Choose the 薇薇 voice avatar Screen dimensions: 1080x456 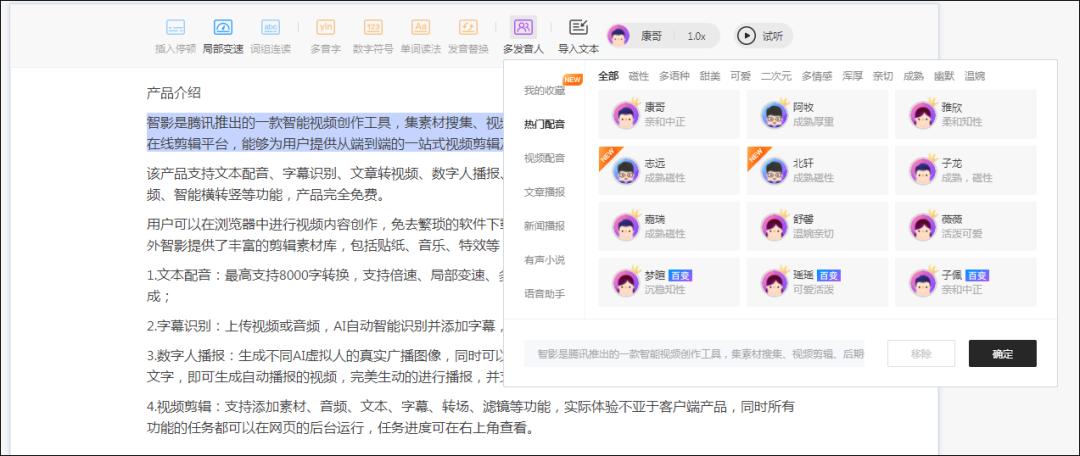(x=922, y=227)
